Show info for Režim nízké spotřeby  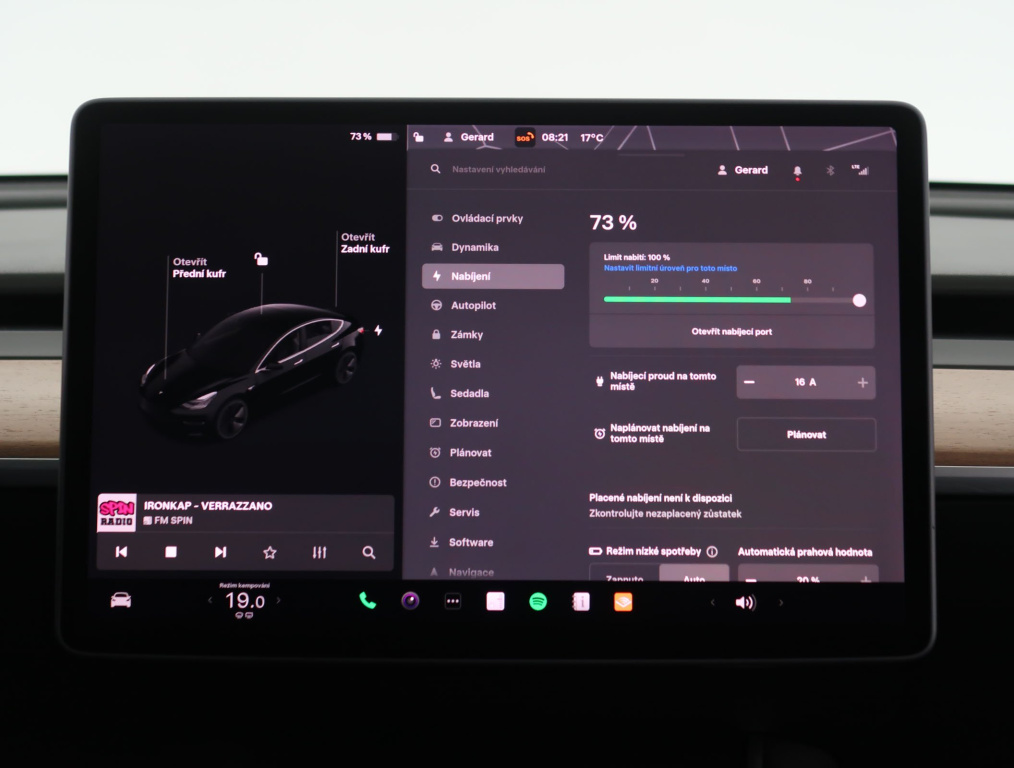(x=712, y=551)
